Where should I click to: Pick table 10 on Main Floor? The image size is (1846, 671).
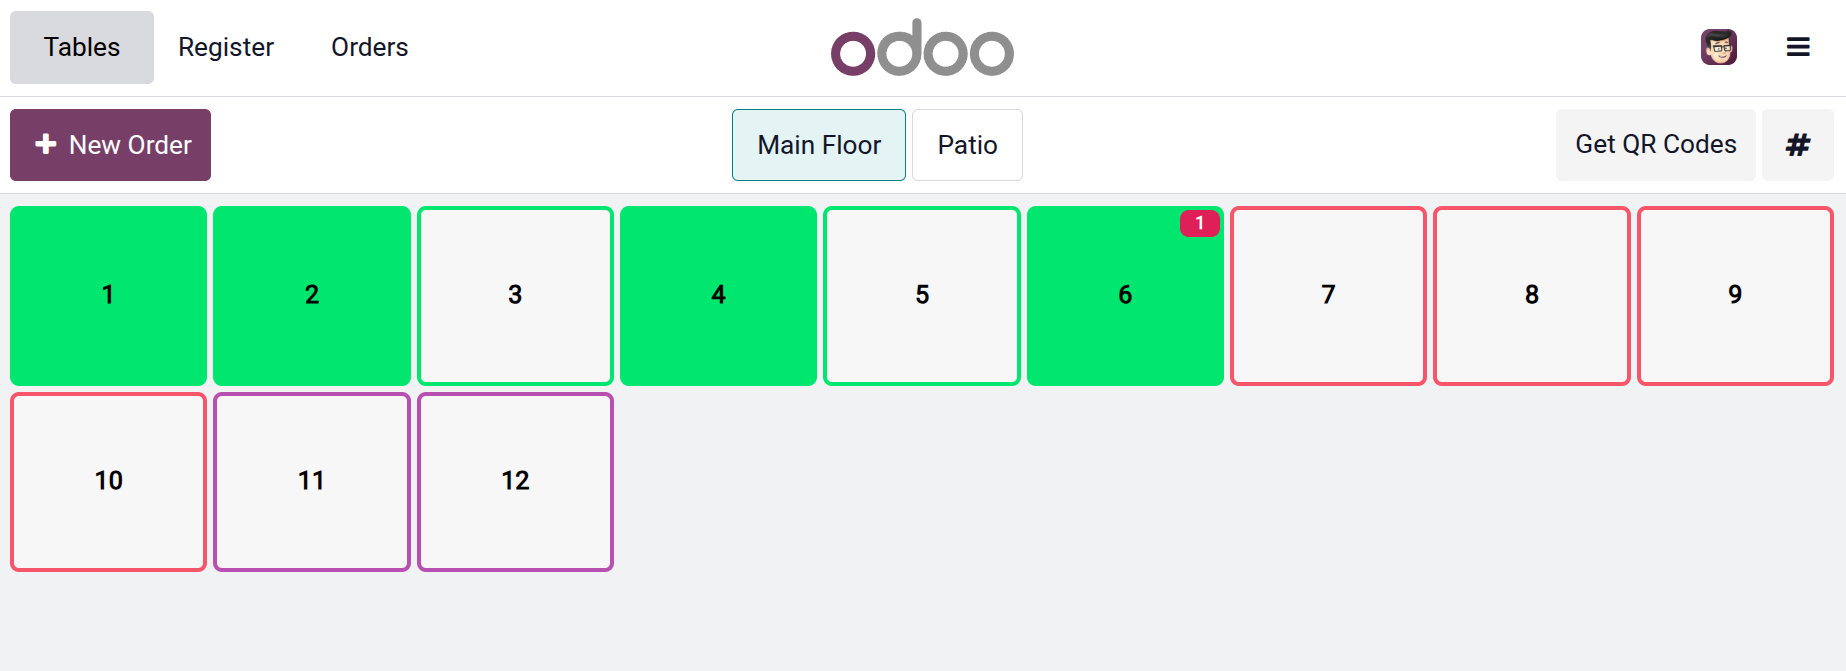(108, 481)
